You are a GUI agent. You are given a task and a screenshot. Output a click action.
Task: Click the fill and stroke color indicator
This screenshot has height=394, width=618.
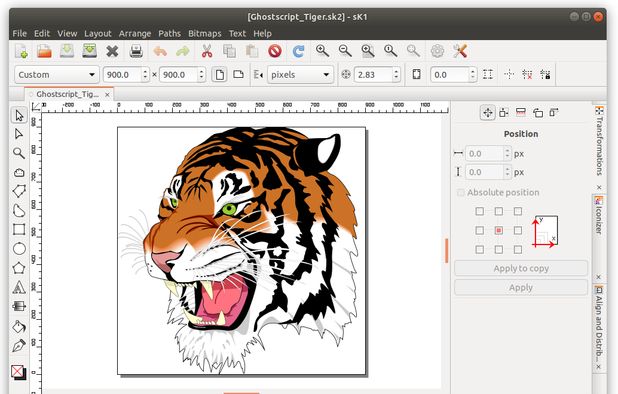click(x=18, y=372)
